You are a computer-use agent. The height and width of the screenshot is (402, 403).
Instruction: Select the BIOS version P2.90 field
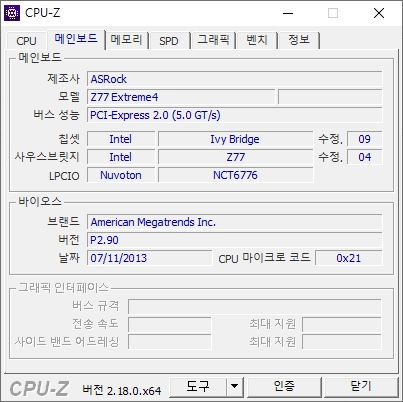[x=235, y=240]
